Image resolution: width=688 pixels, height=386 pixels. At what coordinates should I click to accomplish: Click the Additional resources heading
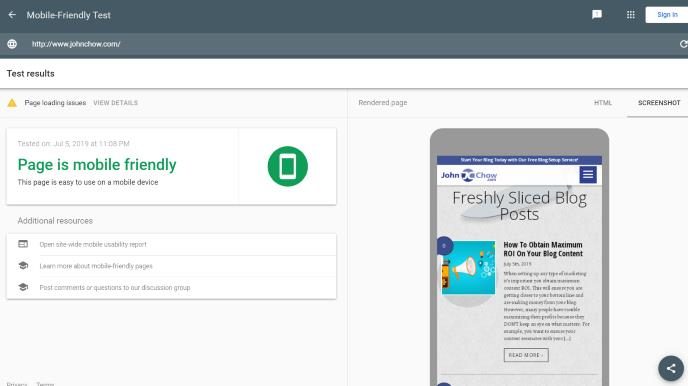point(55,221)
